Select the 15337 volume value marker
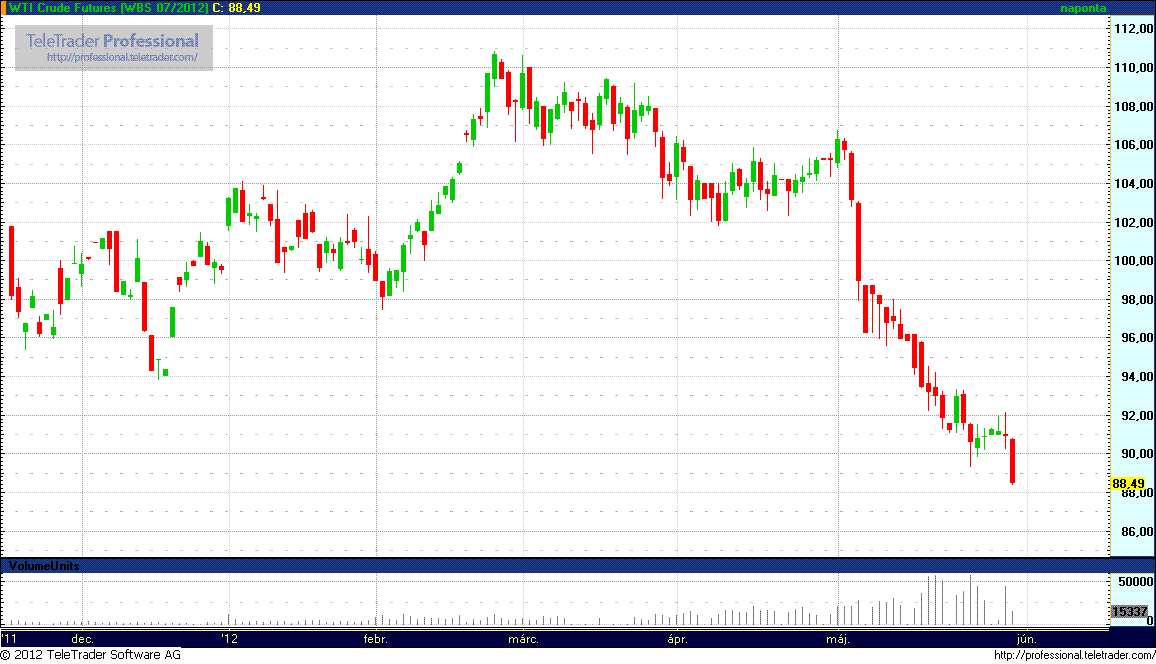Screen dimensions: 1156x664 (x=1129, y=612)
